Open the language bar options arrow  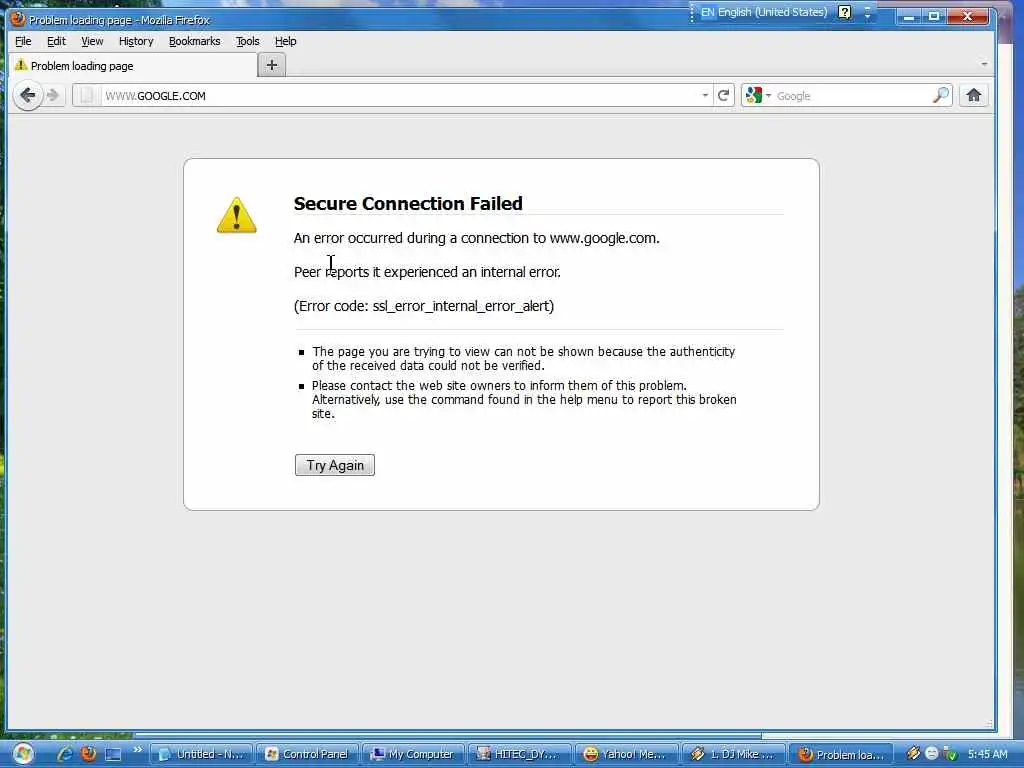click(x=867, y=12)
